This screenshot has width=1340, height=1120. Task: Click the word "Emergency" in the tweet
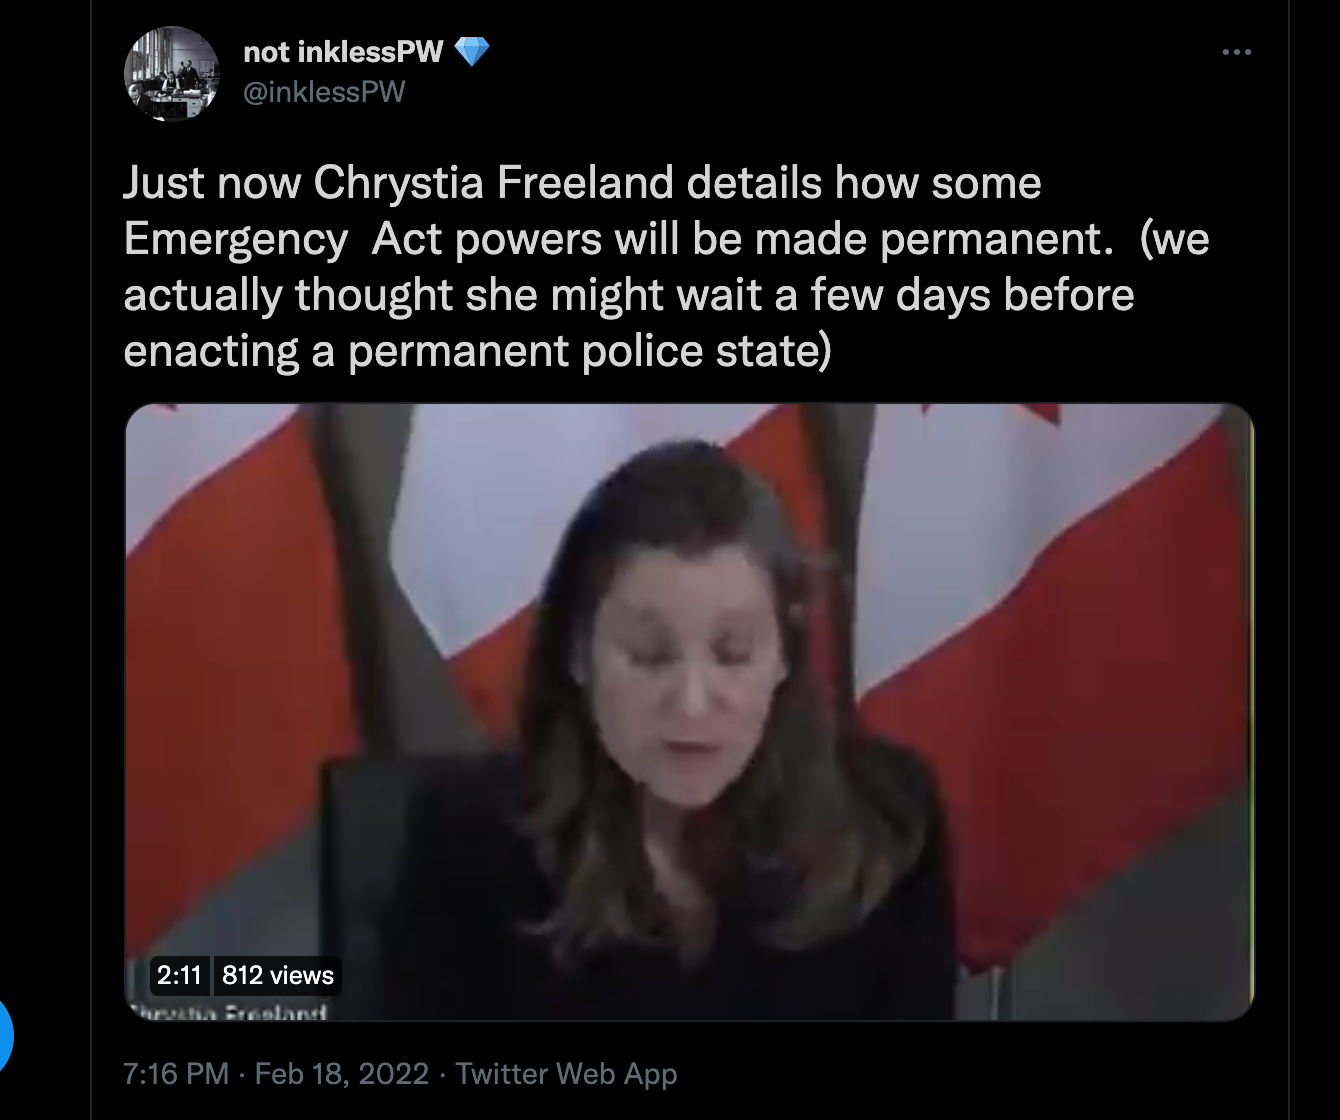(x=236, y=240)
